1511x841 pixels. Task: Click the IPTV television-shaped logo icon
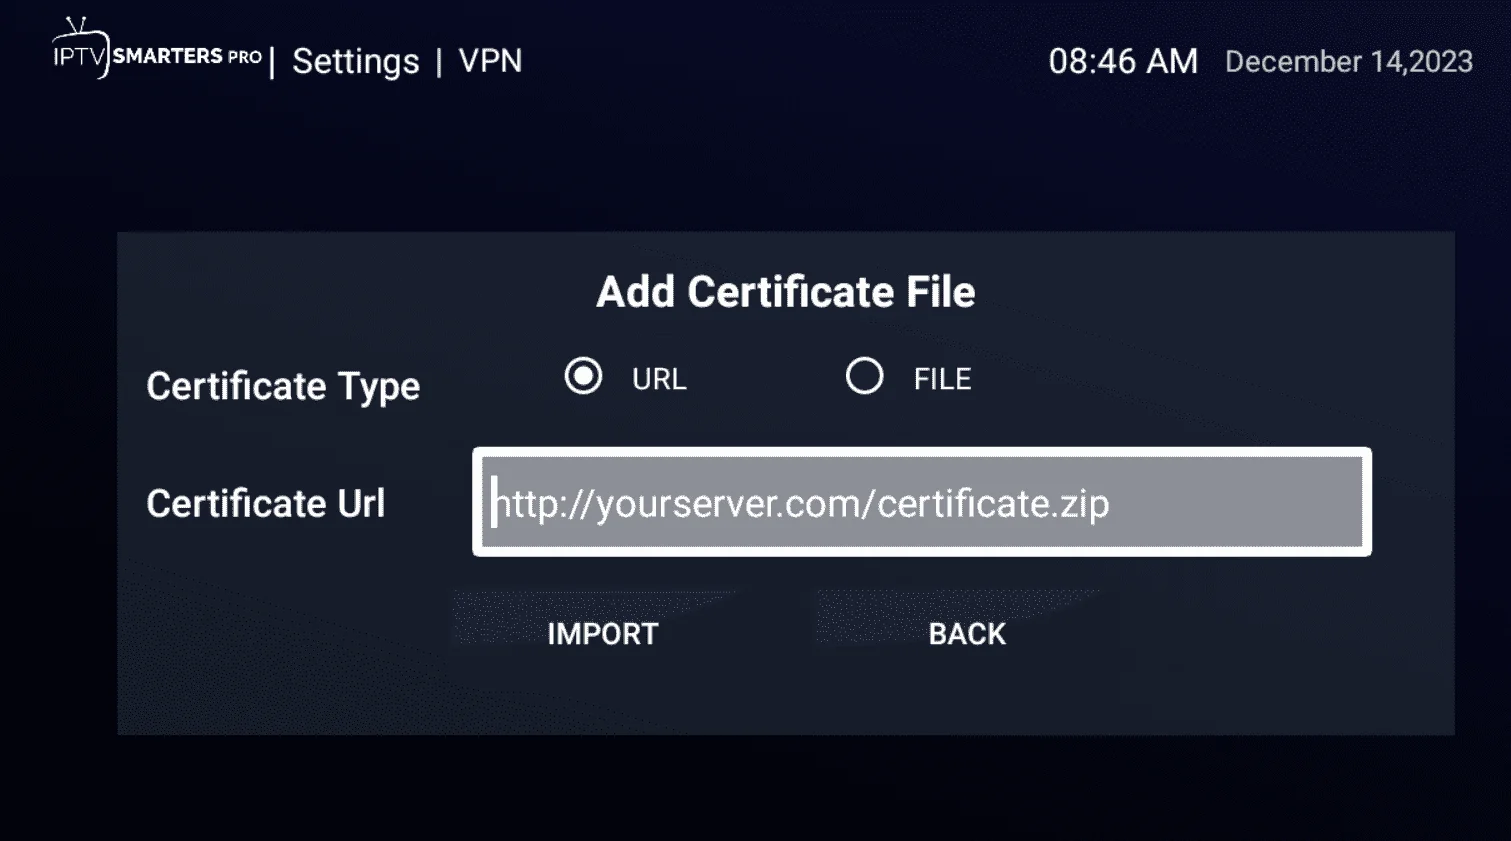[x=80, y=48]
